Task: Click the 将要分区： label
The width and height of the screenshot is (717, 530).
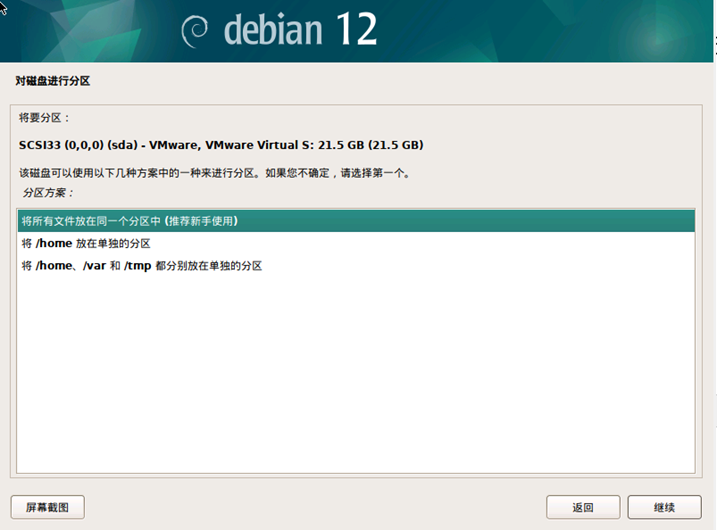Action: tap(45, 118)
